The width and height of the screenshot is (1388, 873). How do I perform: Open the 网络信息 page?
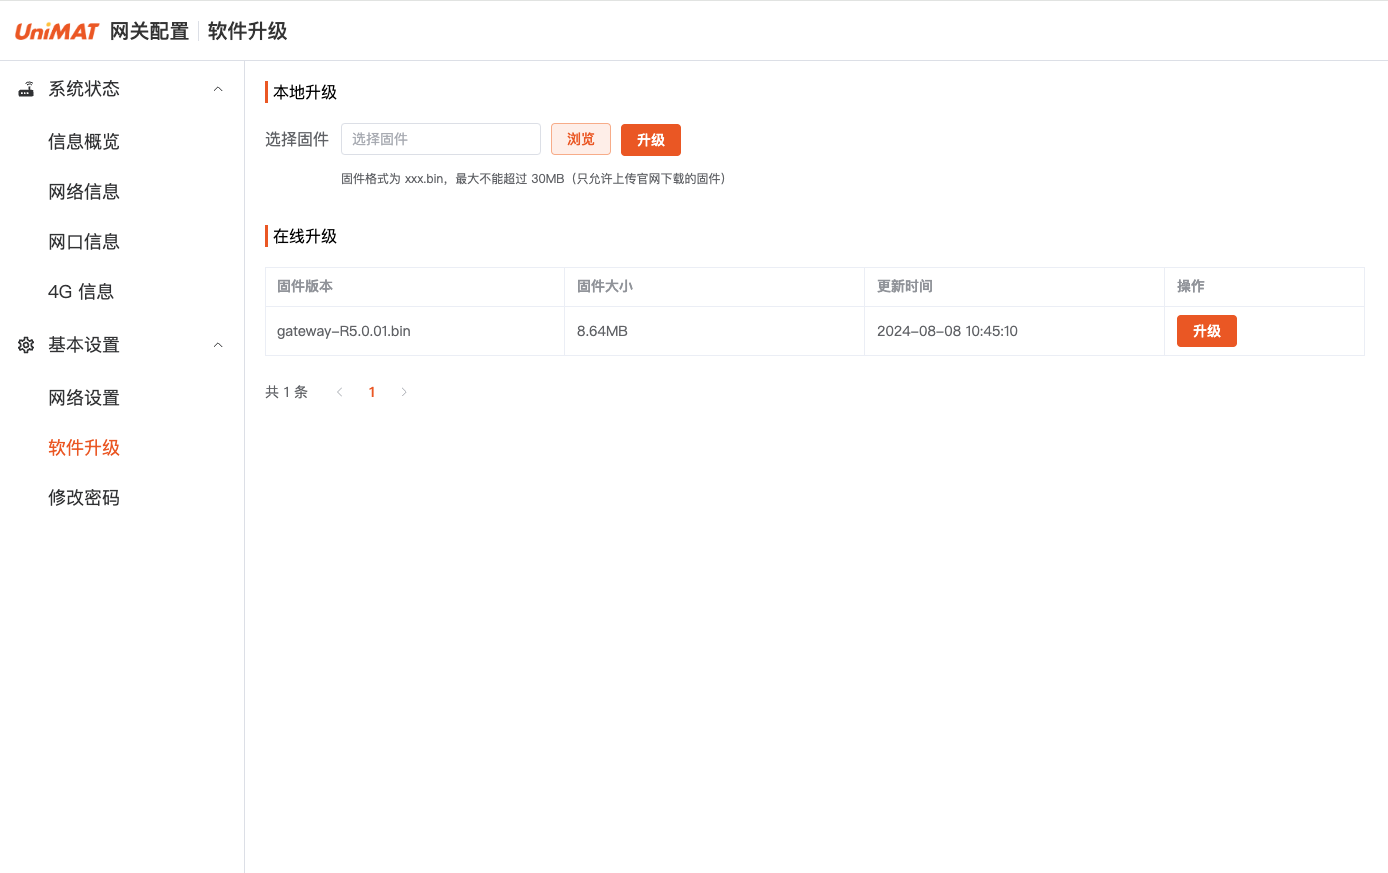point(84,191)
